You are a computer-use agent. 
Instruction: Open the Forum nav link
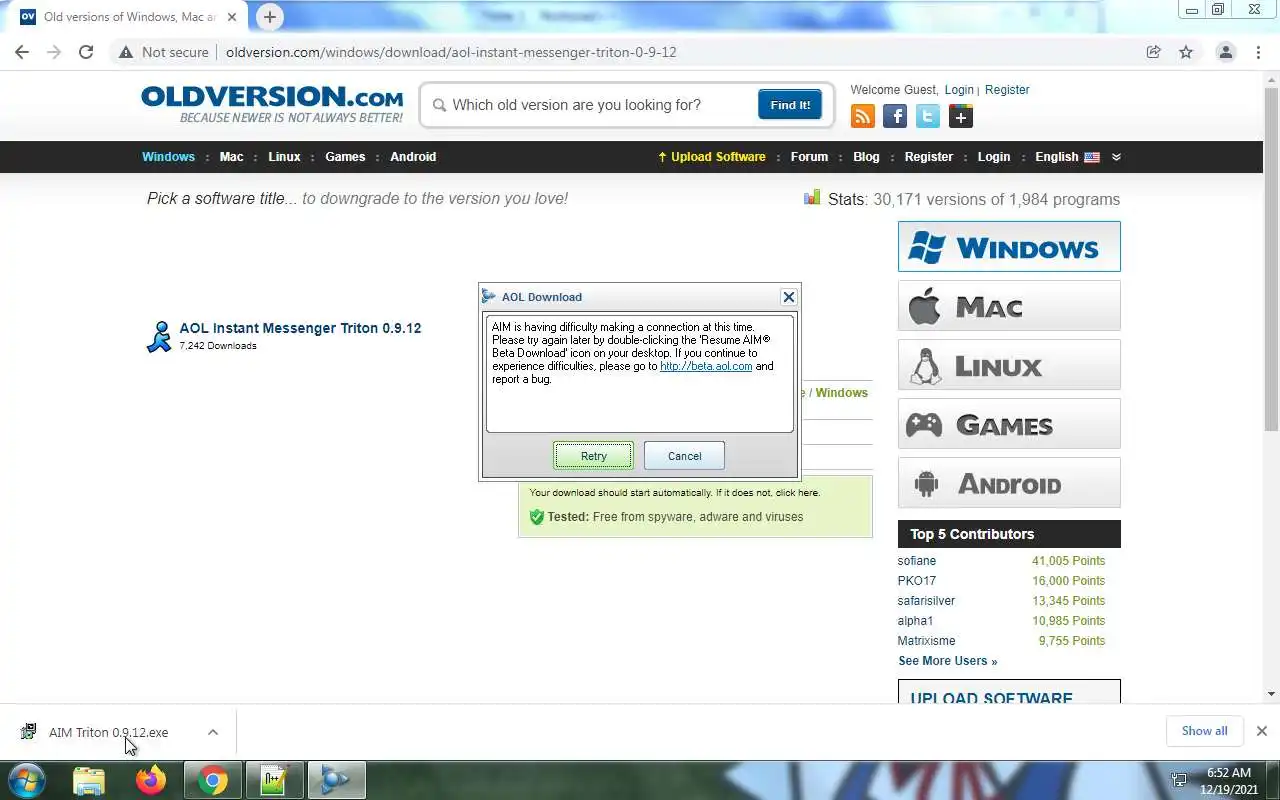(x=809, y=157)
